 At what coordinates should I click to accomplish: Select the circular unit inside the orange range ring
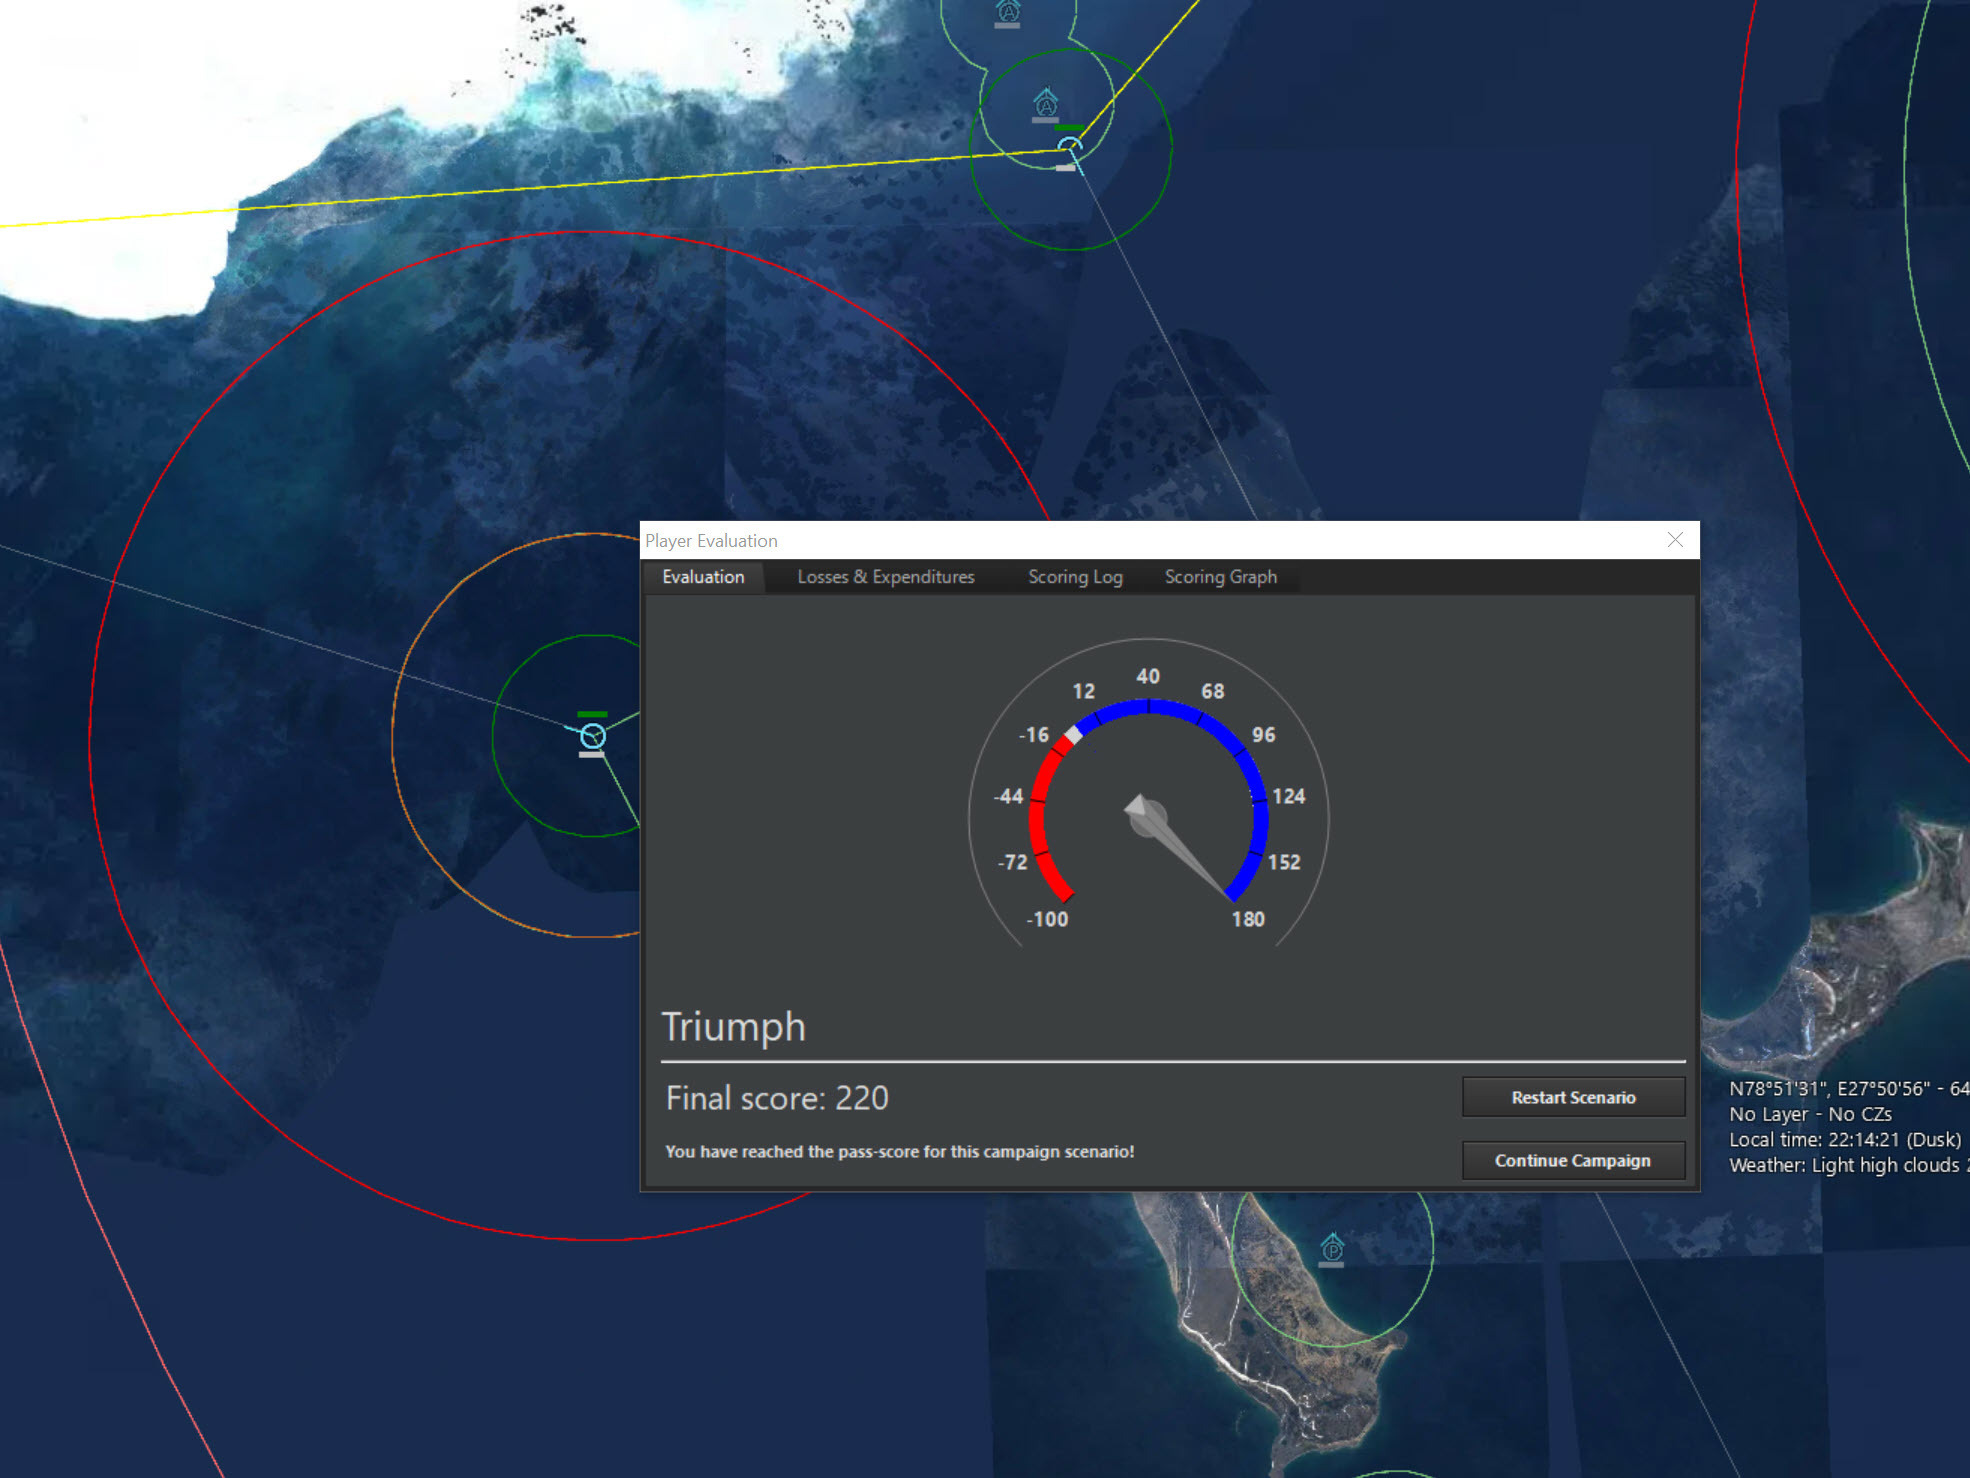point(592,737)
